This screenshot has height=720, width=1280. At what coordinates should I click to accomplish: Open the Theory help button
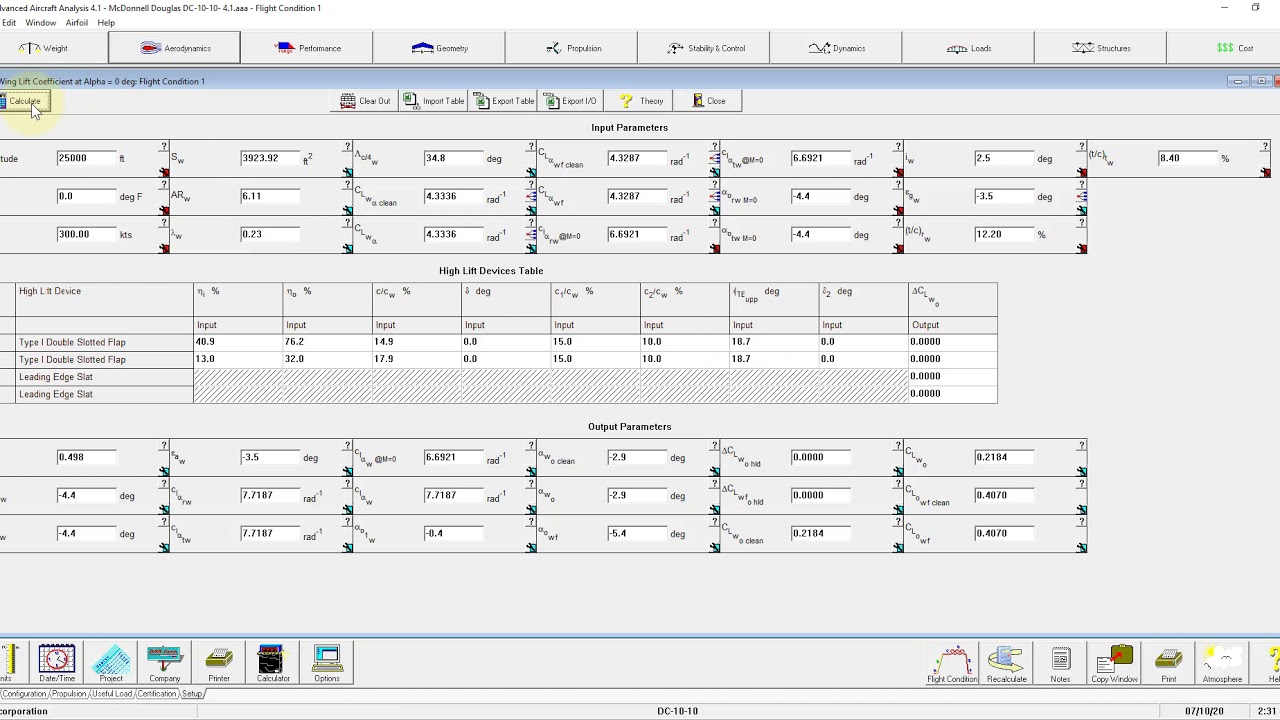[x=641, y=101]
